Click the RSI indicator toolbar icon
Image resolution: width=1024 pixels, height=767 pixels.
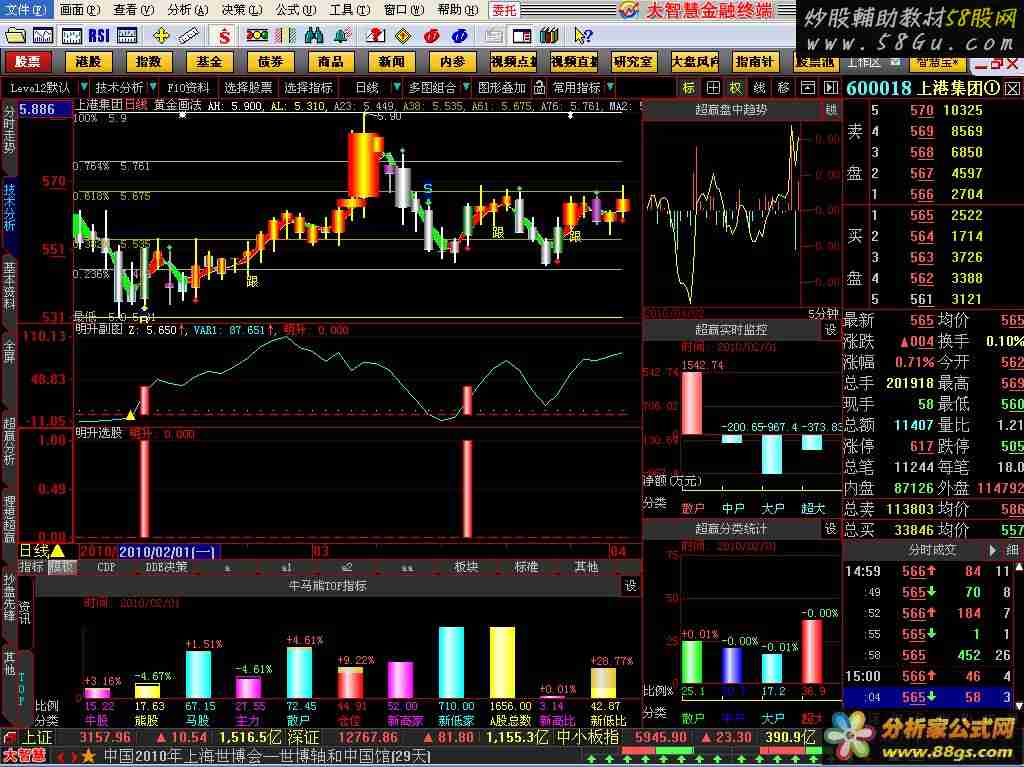[x=99, y=35]
